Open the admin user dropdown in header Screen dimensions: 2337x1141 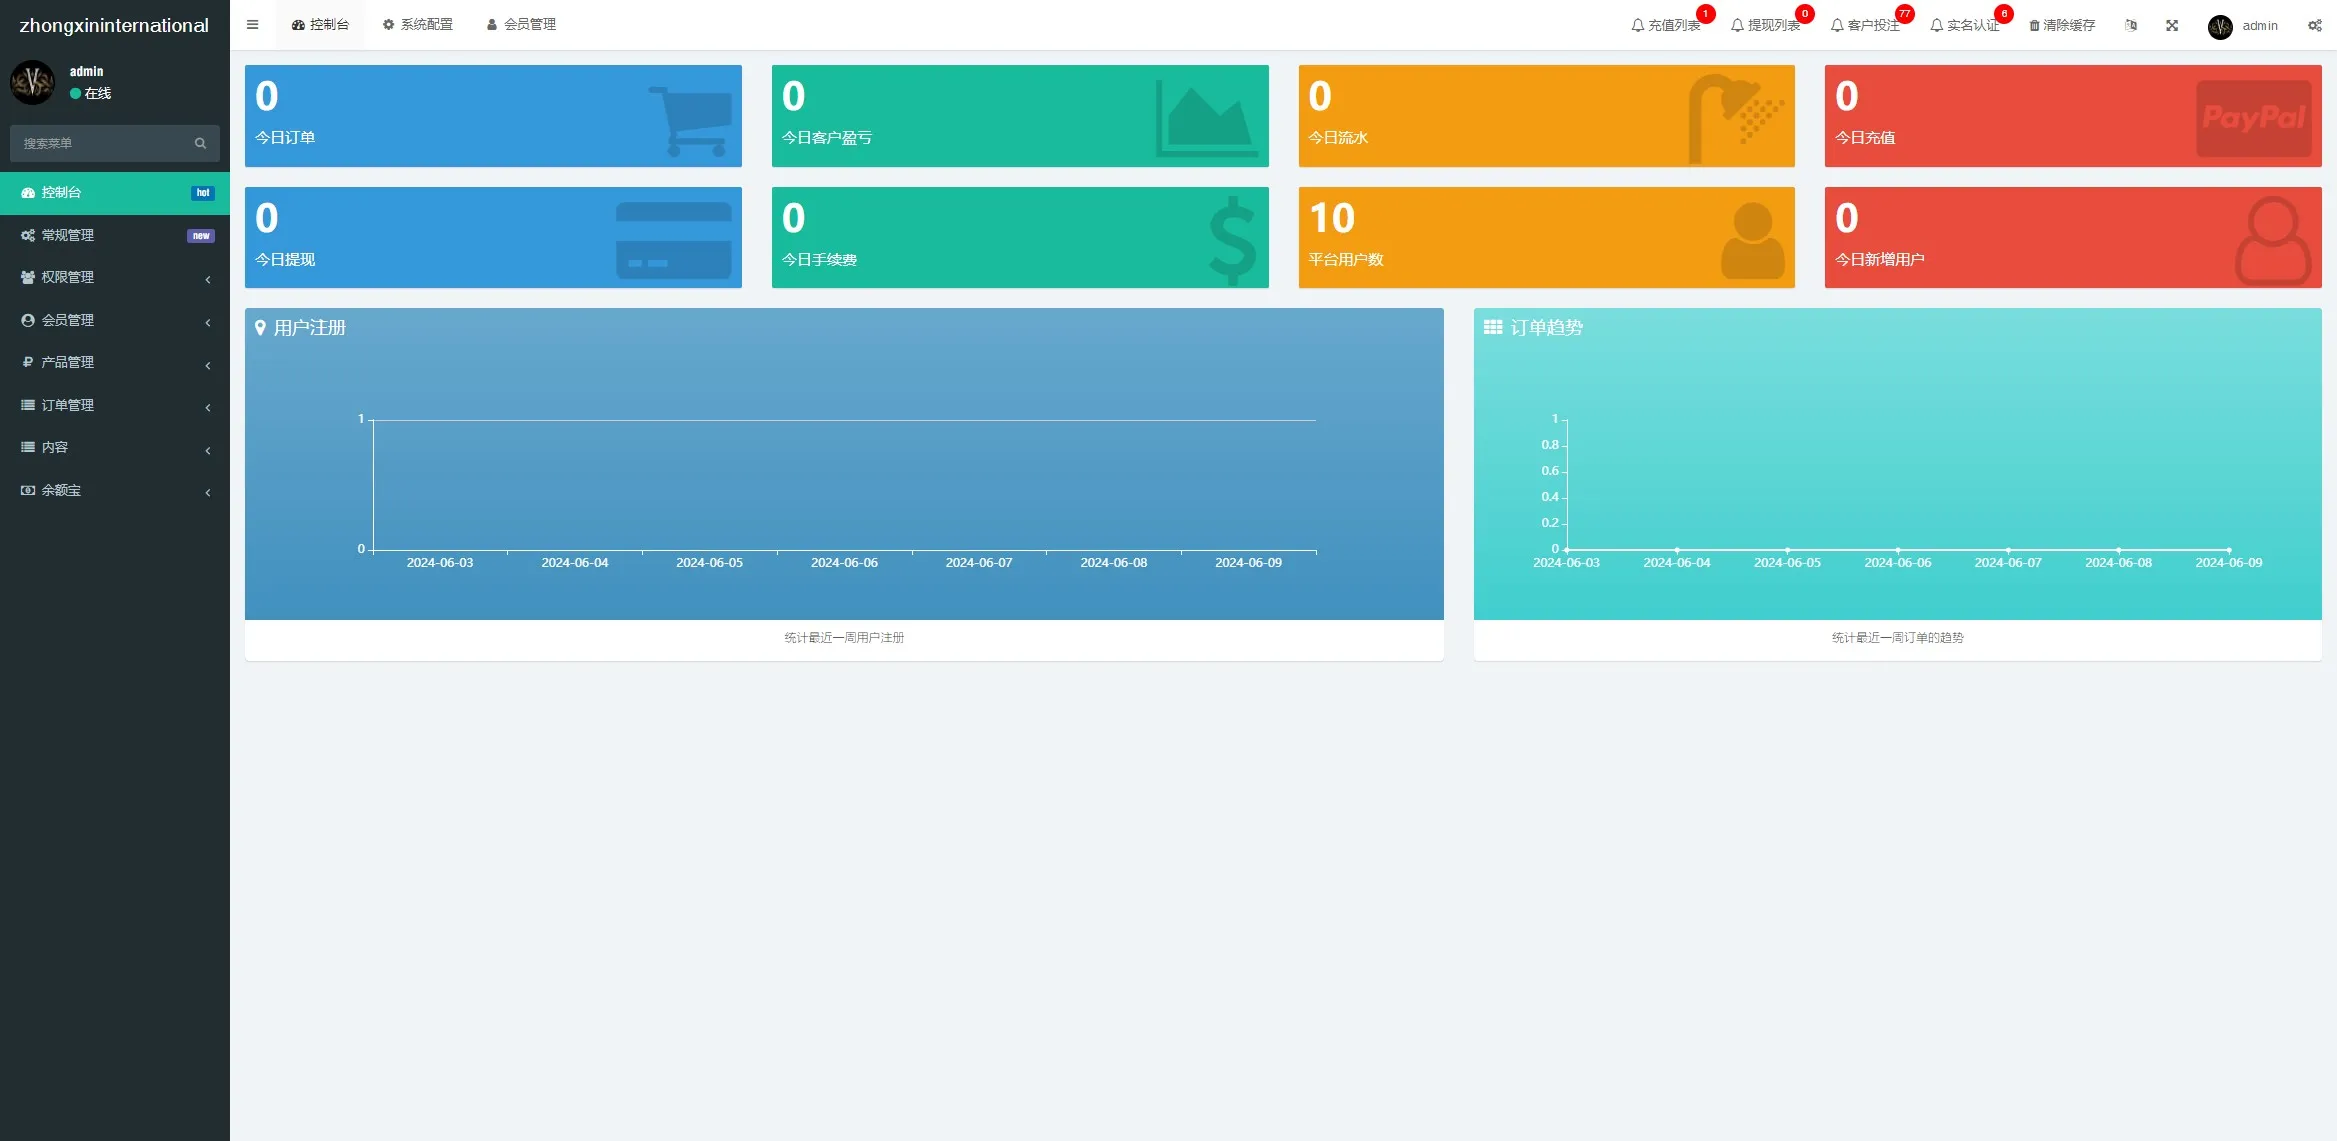[2243, 26]
